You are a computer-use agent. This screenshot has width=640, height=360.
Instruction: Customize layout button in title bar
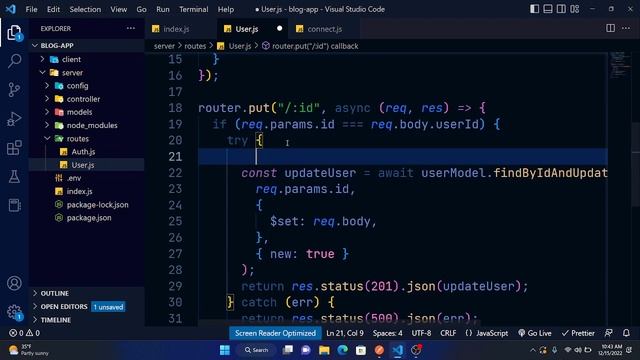(x=575, y=9)
